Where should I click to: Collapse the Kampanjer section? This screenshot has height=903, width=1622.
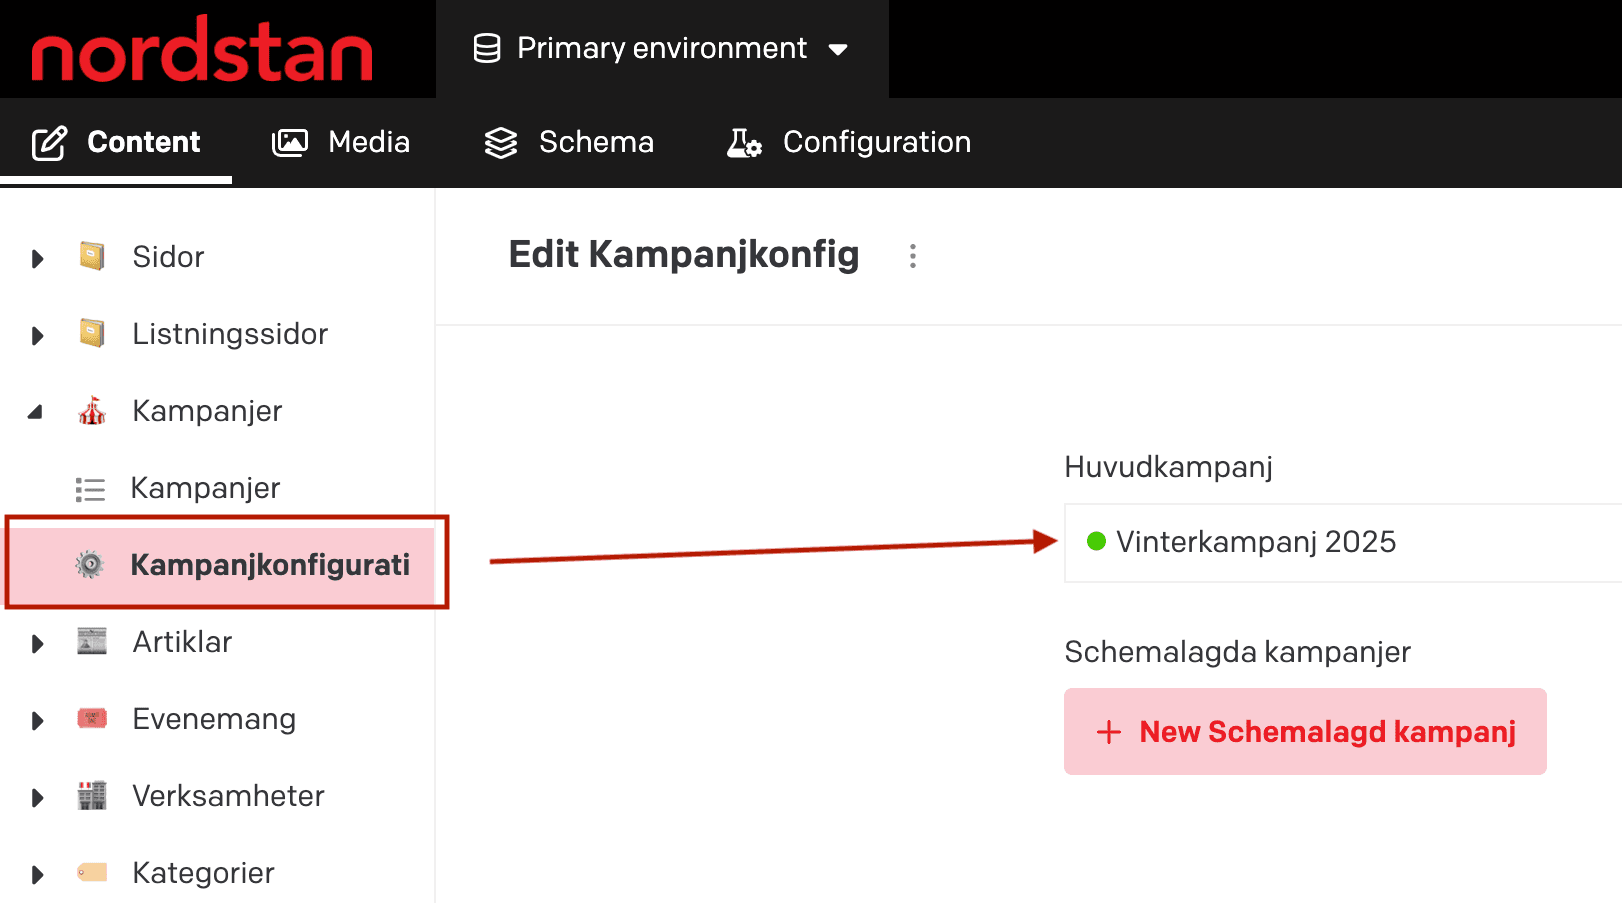pos(37,411)
